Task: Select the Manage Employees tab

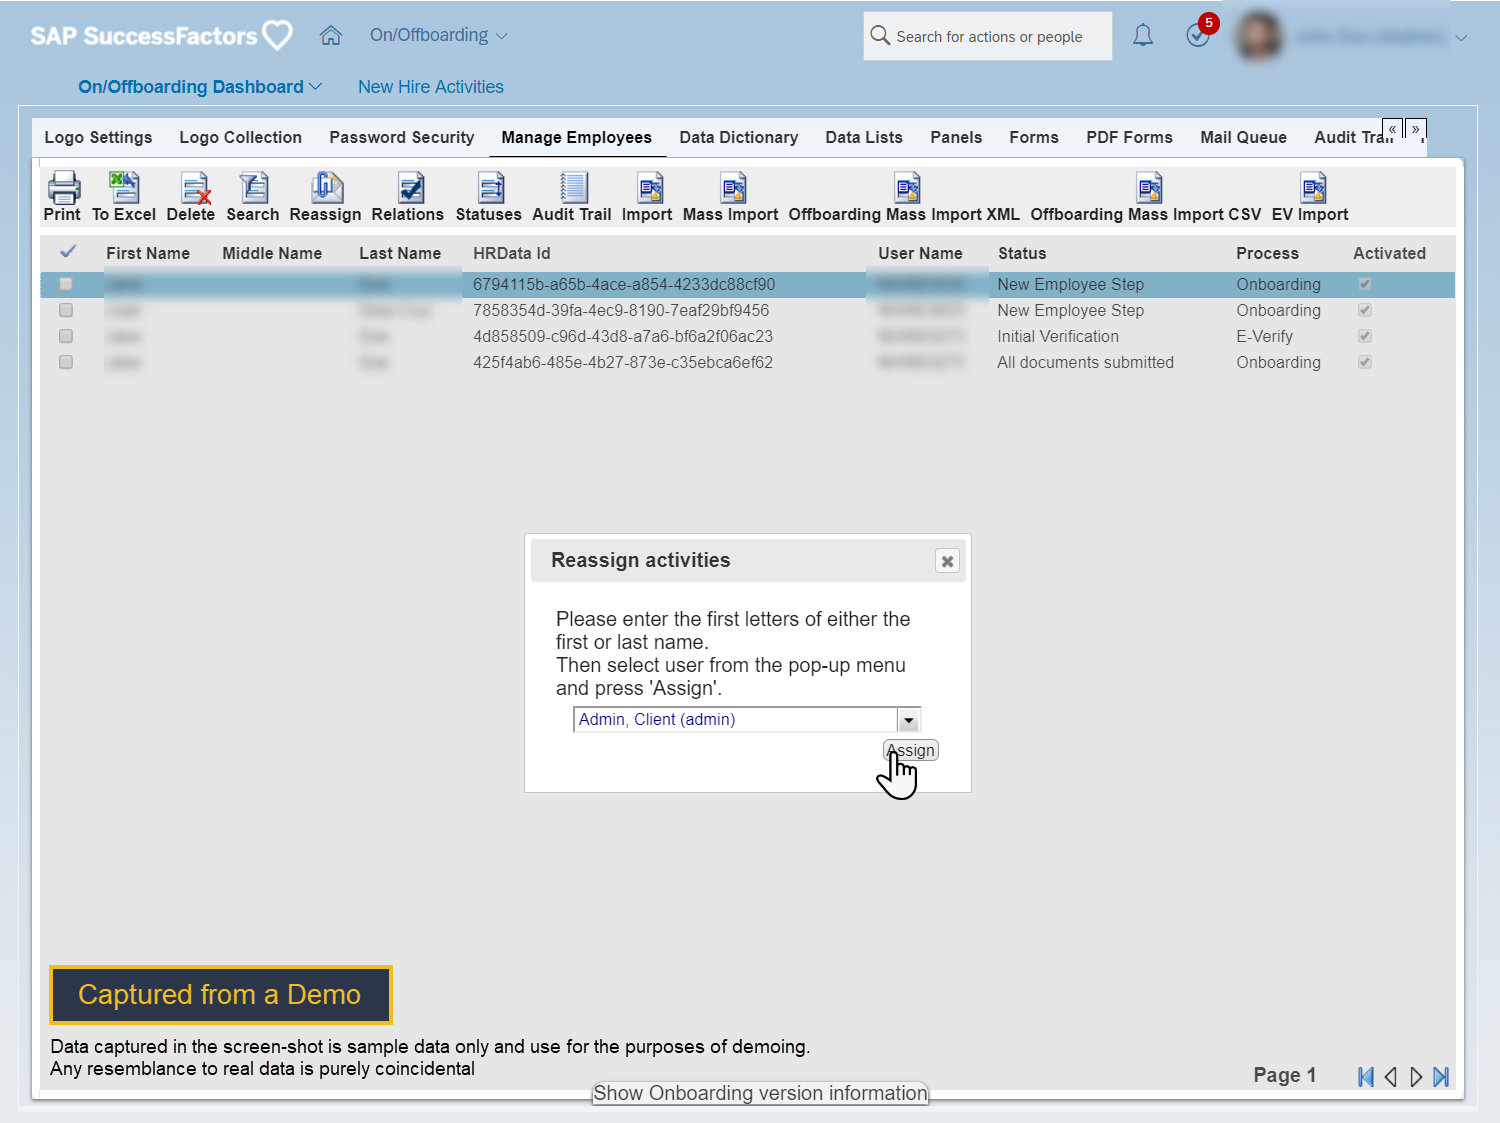Action: [577, 137]
